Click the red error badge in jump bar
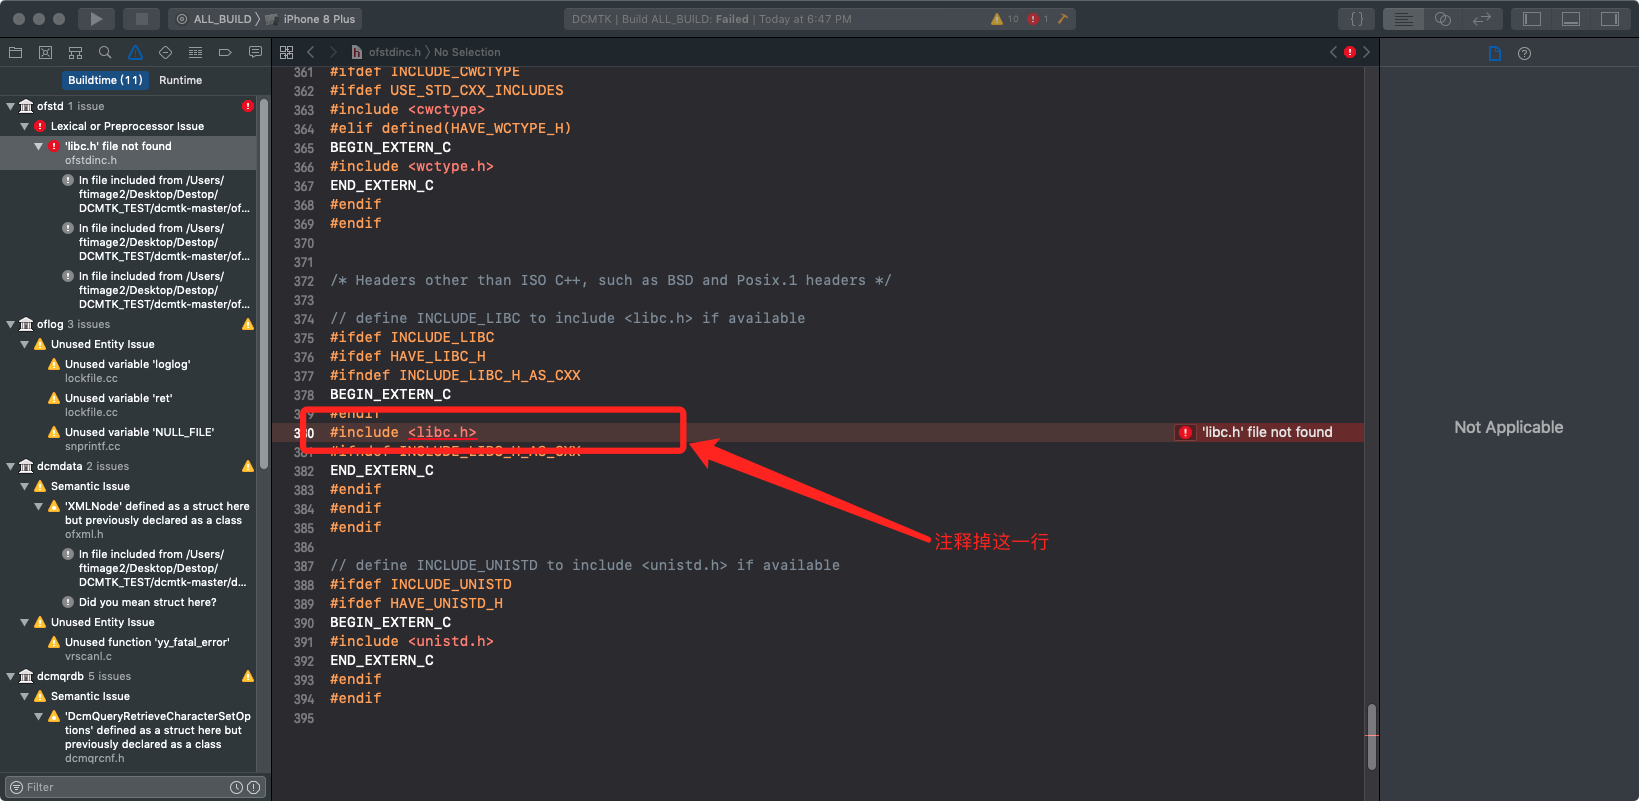 (x=1350, y=52)
